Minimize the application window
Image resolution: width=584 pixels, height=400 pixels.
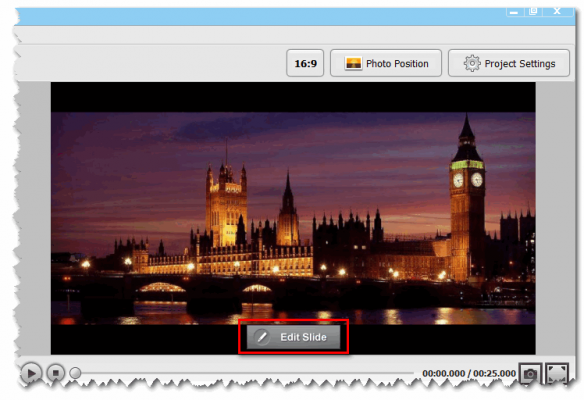pos(514,12)
